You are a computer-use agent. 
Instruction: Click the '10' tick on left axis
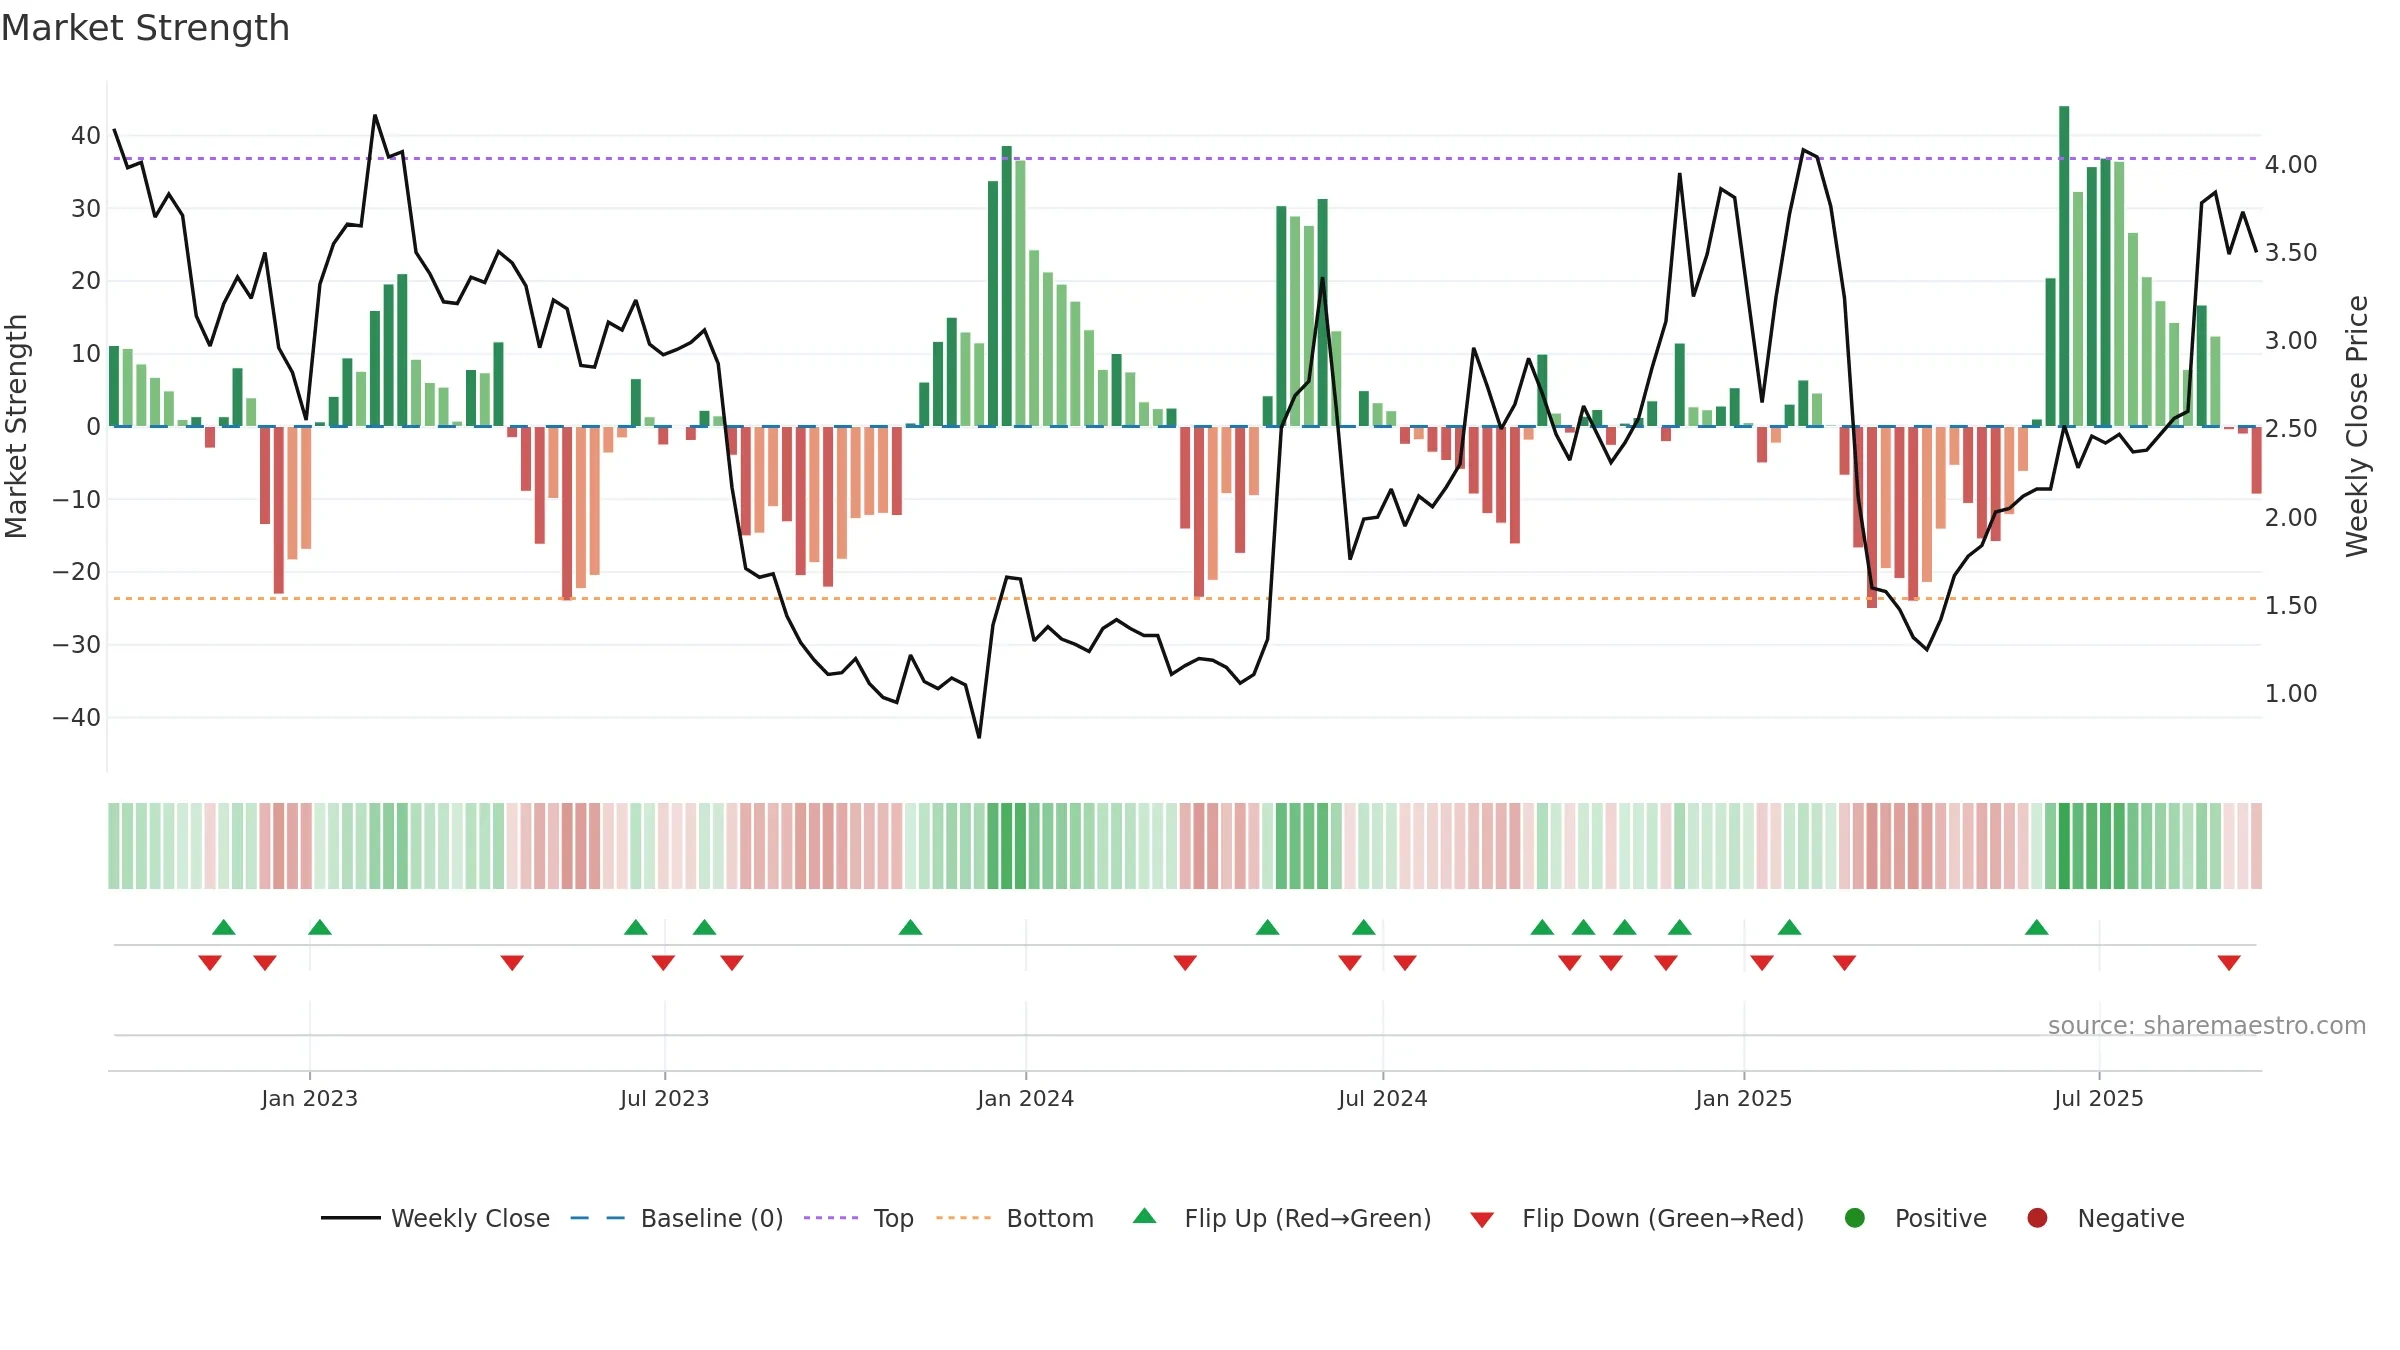click(x=86, y=353)
